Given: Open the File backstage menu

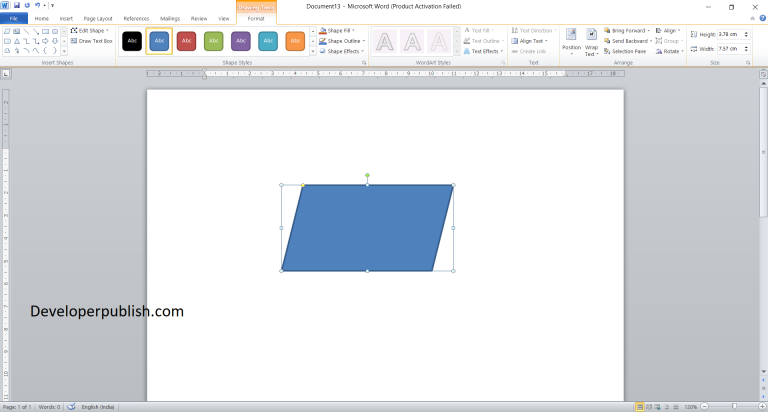Looking at the screenshot, I should (x=14, y=18).
